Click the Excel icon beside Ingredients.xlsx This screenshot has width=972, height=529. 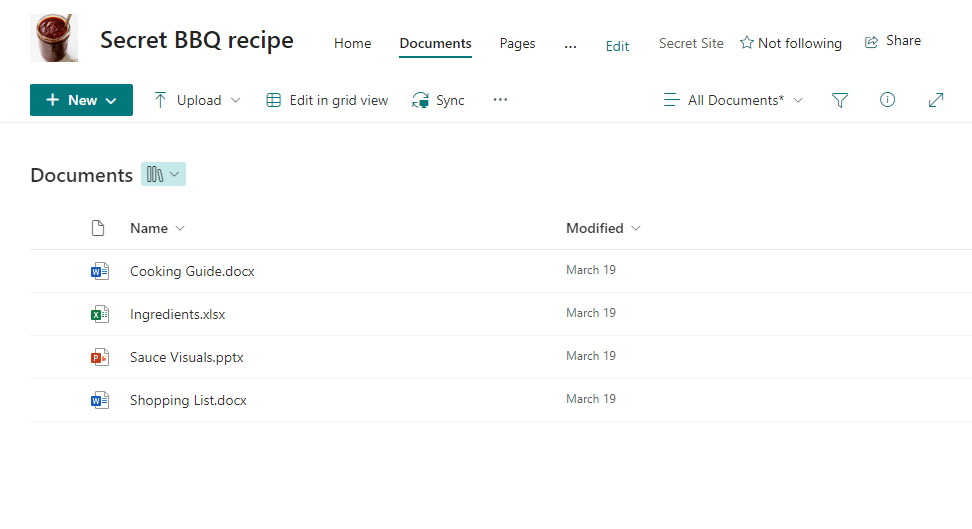[99, 314]
